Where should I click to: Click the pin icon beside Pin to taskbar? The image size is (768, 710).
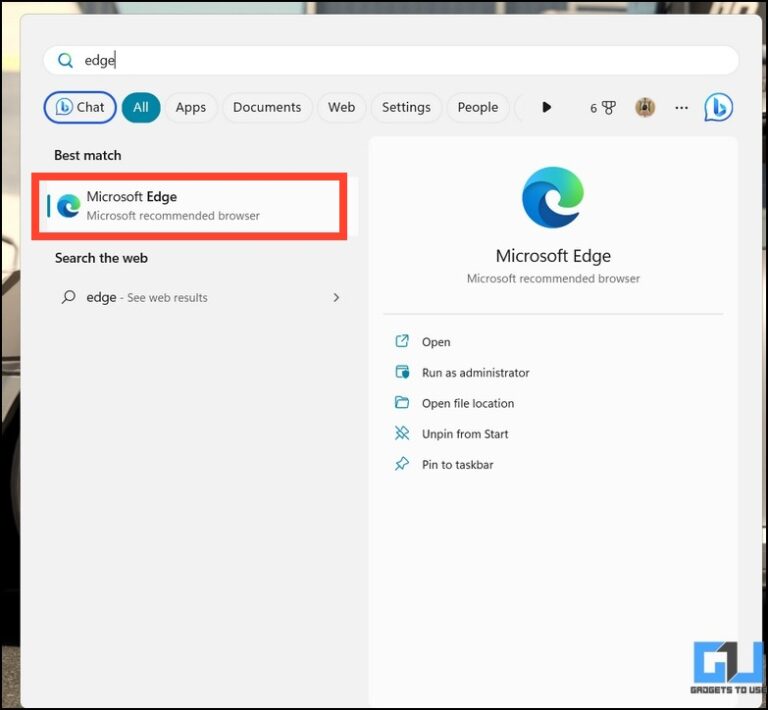[402, 464]
